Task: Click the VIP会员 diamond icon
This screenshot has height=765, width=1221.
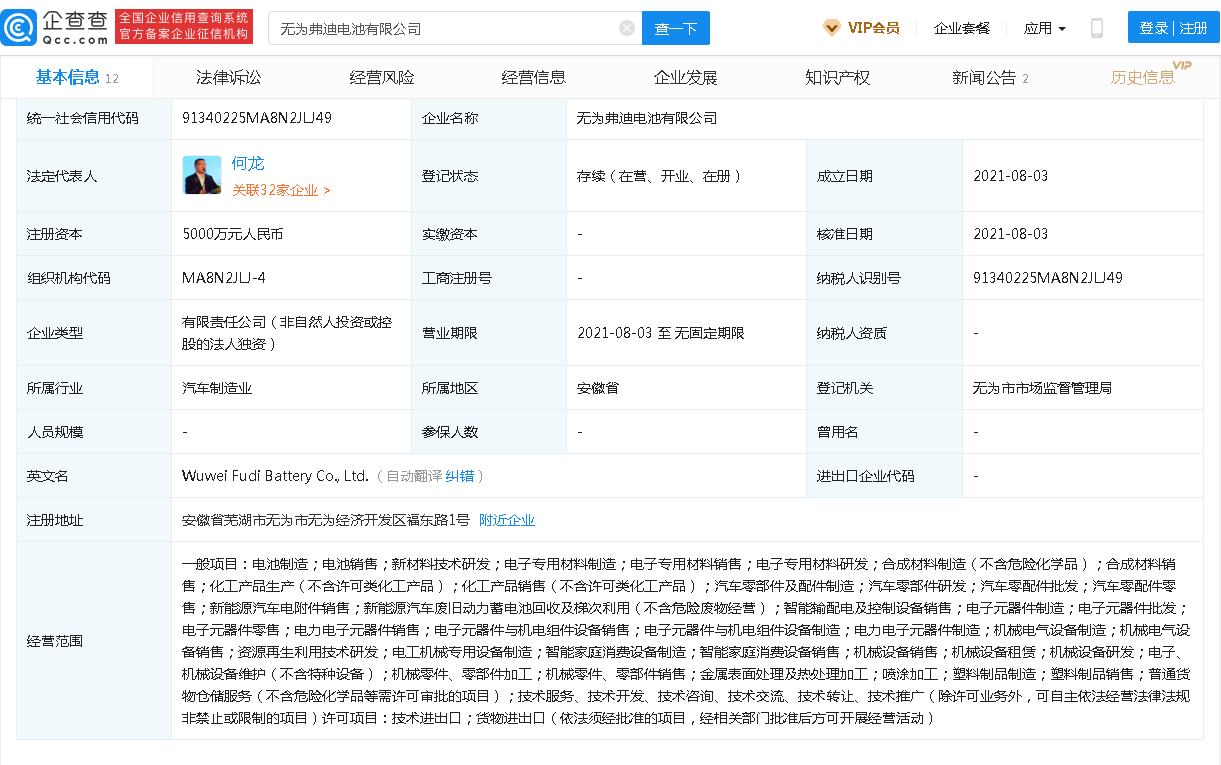Action: 831,28
